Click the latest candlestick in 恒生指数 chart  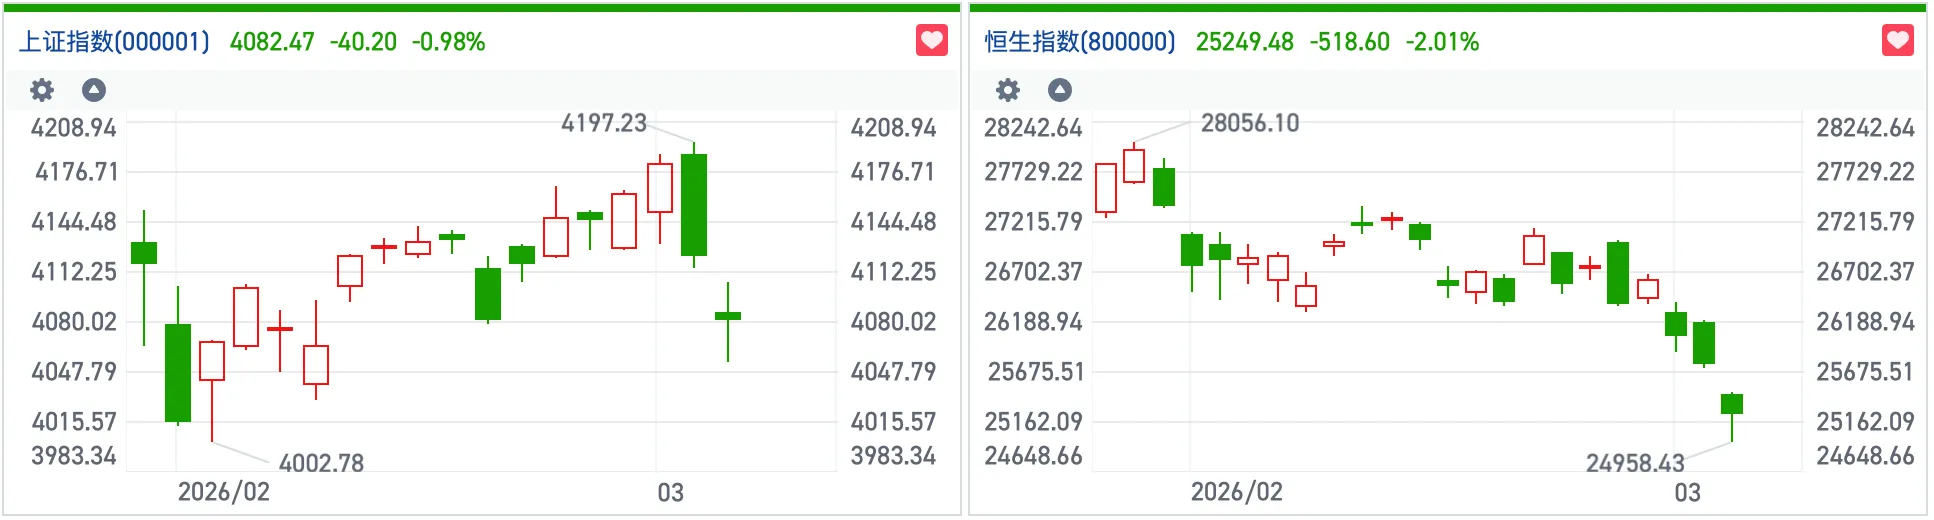1732,404
